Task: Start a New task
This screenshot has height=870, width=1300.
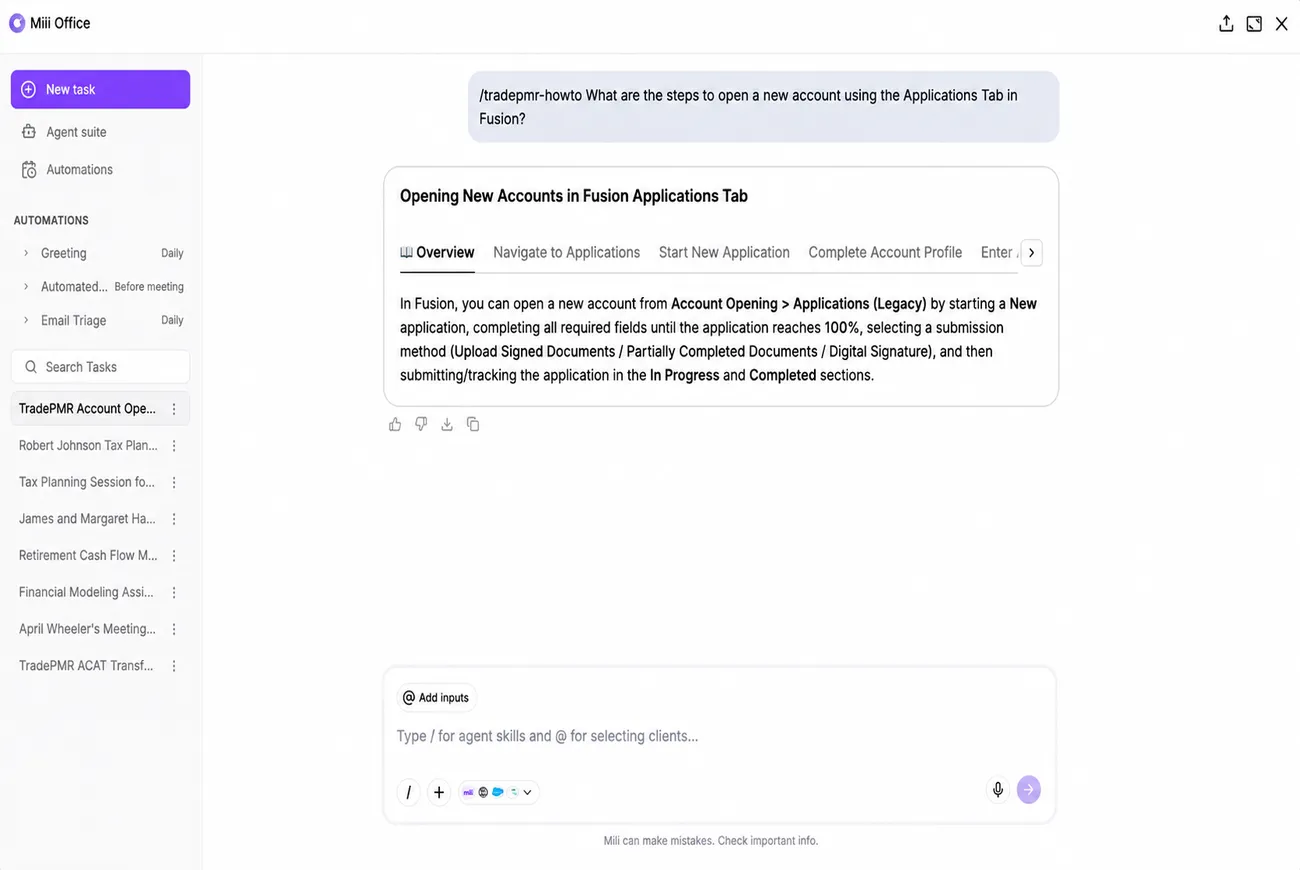Action: (x=100, y=89)
